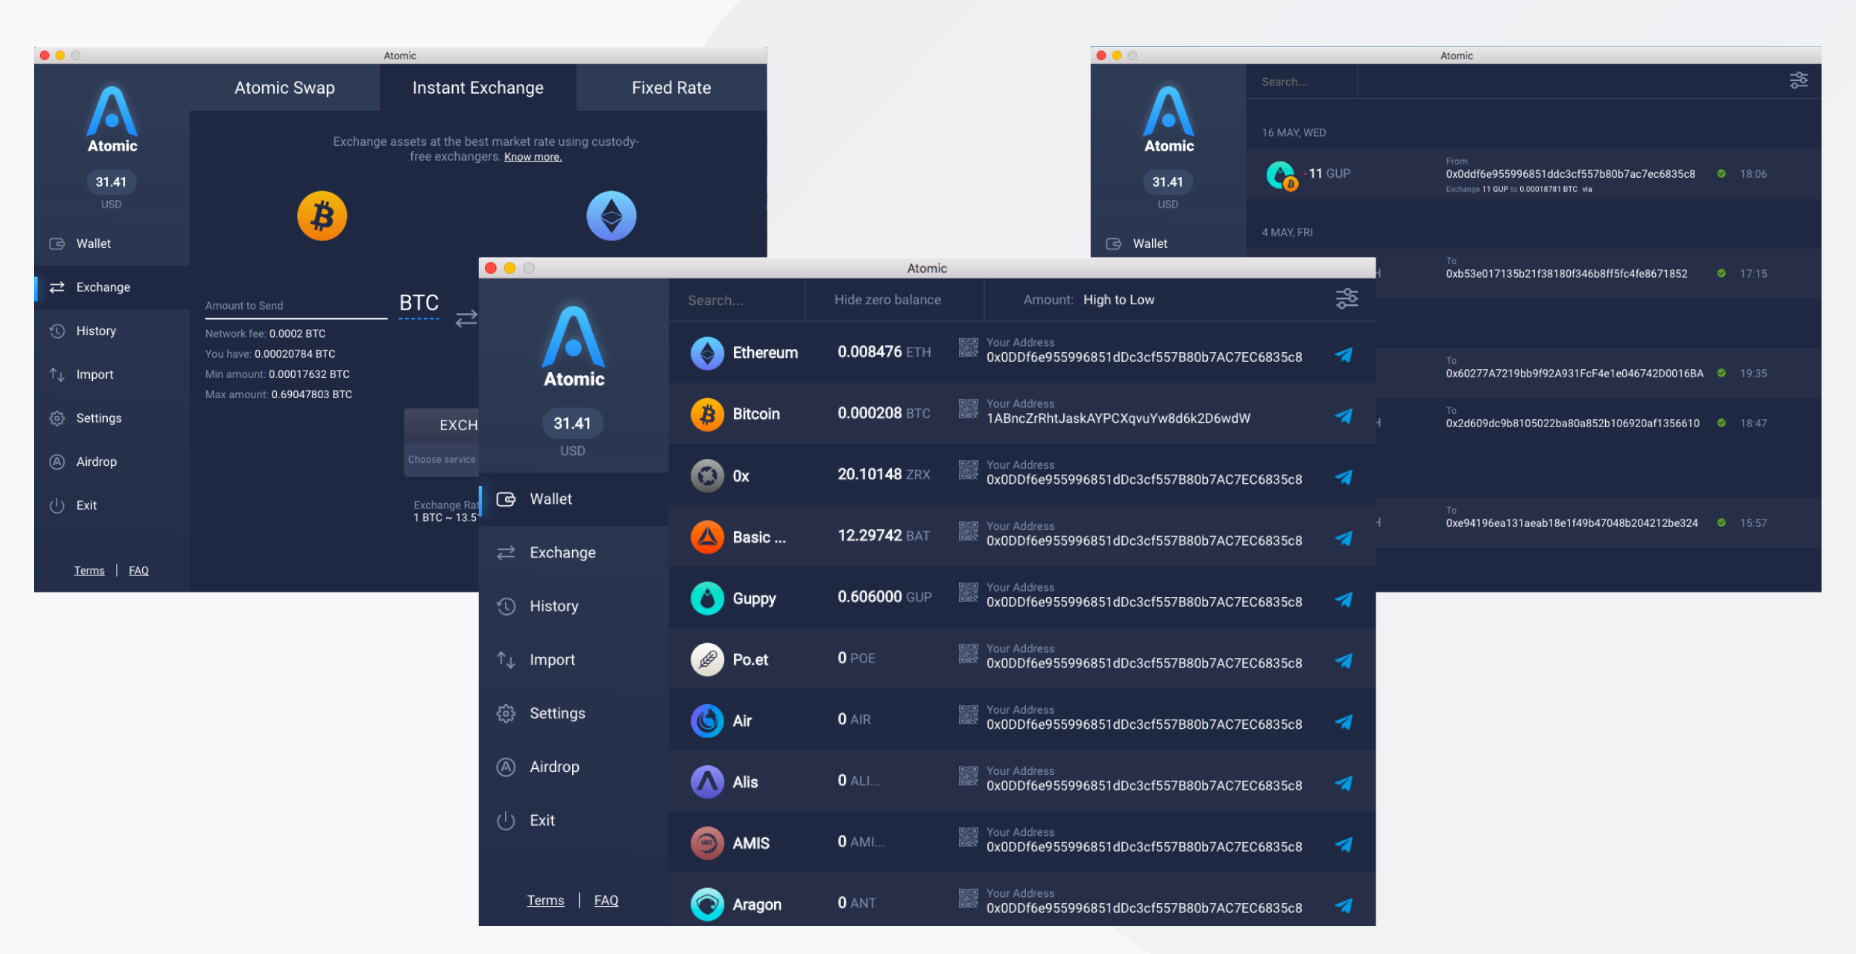Select the Ethereum coin in the Exchange window
The image size is (1856, 954).
611,216
